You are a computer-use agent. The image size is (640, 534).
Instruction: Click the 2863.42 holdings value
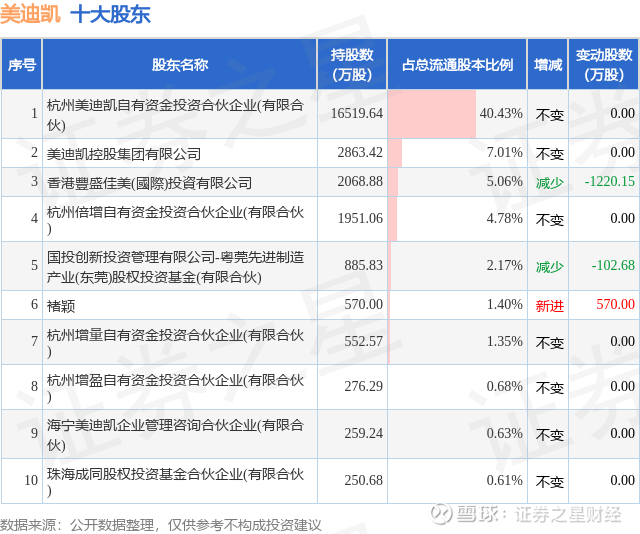coord(360,152)
